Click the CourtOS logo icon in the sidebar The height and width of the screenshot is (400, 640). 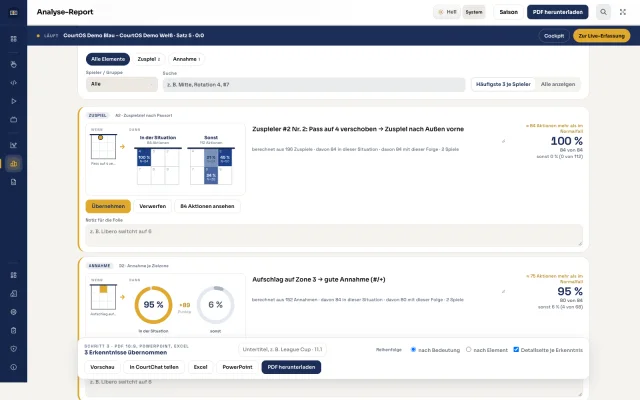point(13,12)
